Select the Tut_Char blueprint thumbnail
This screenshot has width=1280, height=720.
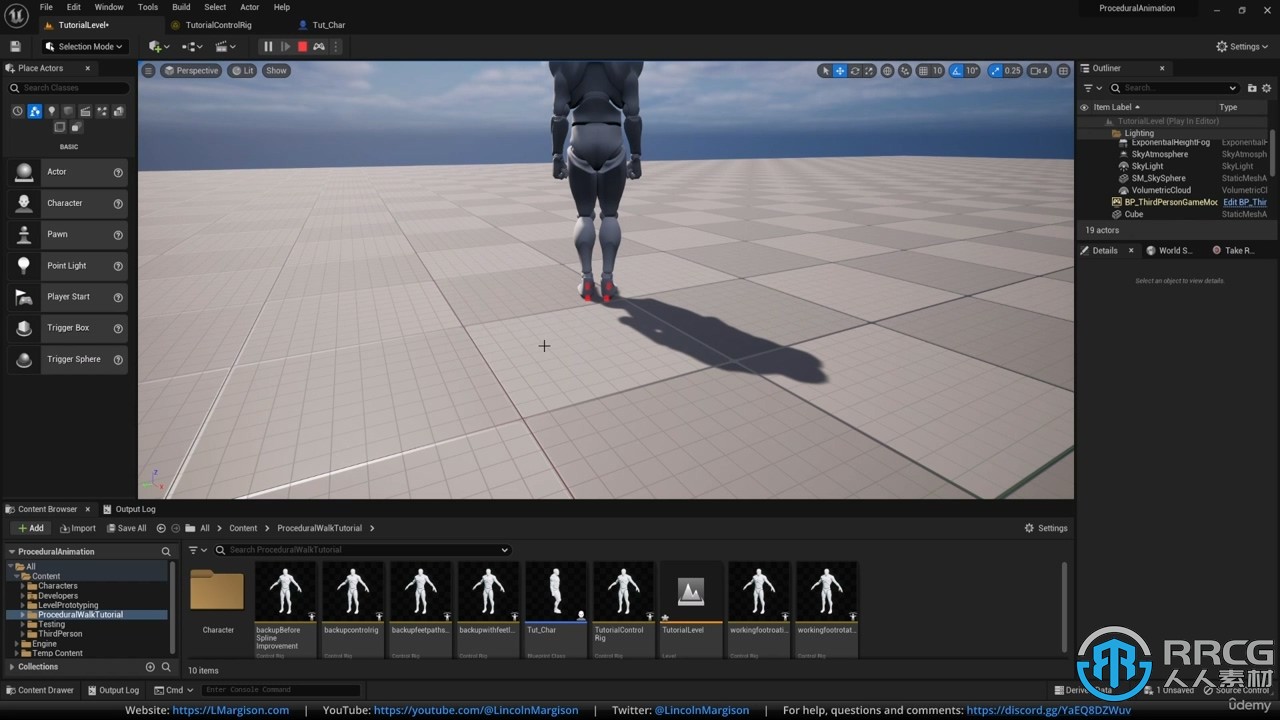(x=556, y=592)
